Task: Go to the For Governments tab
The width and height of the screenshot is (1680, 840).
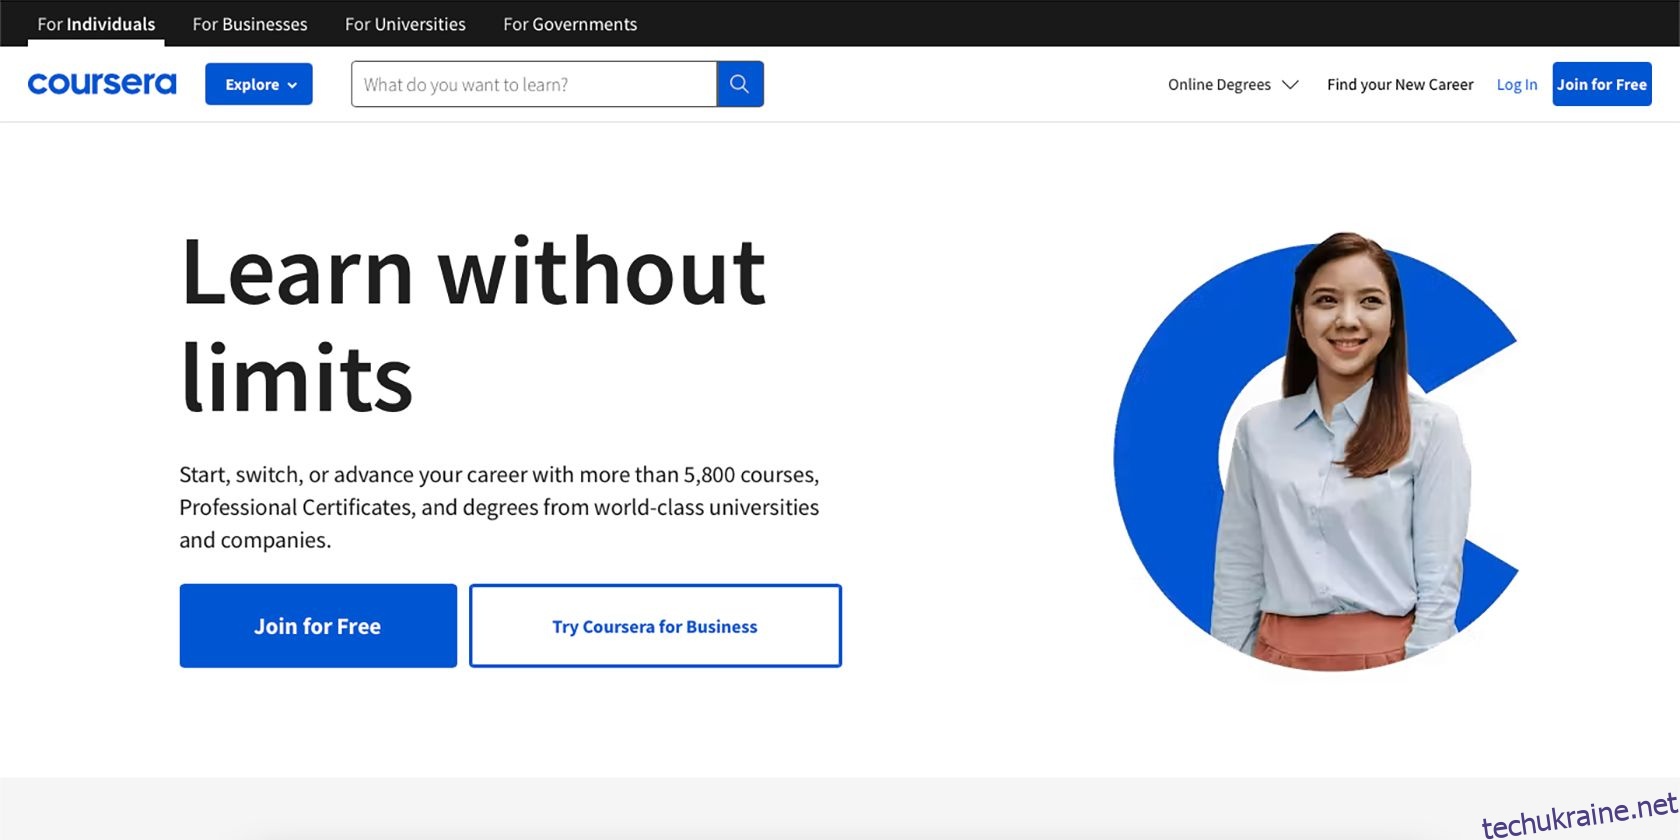Action: pyautogui.click(x=570, y=24)
